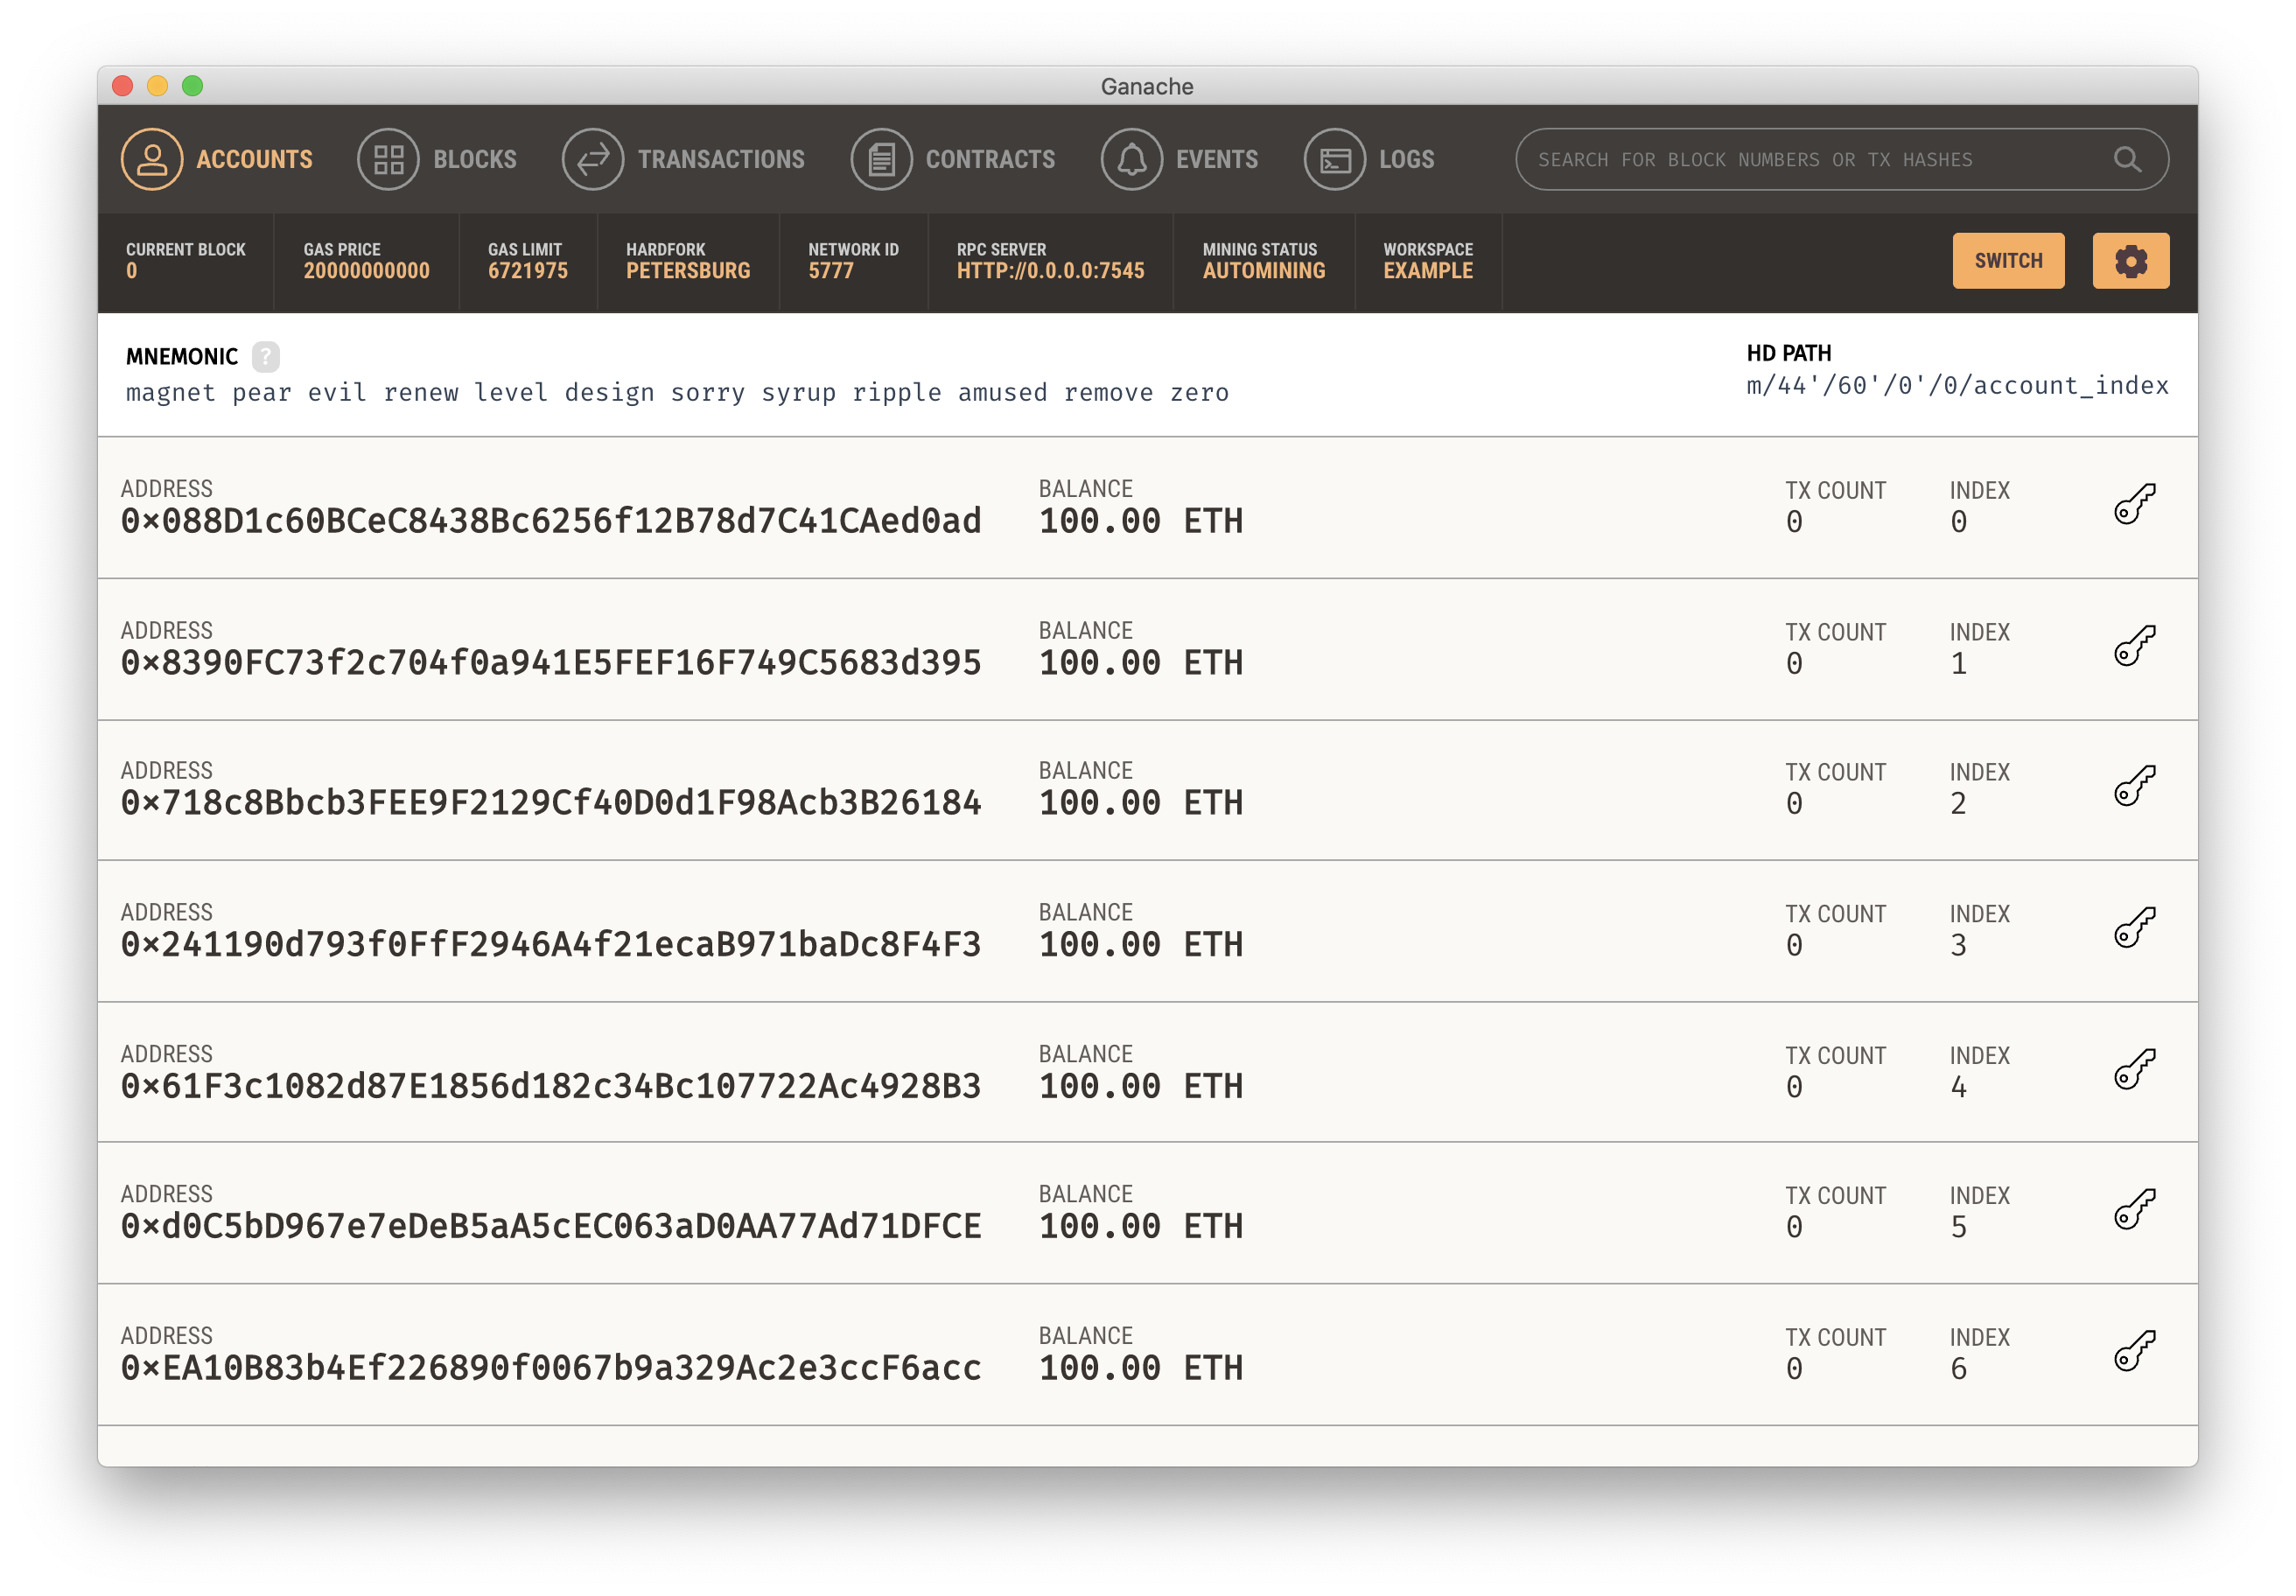The height and width of the screenshot is (1596, 2296).
Task: Reveal key for account index 6
Action: pos(2134,1352)
